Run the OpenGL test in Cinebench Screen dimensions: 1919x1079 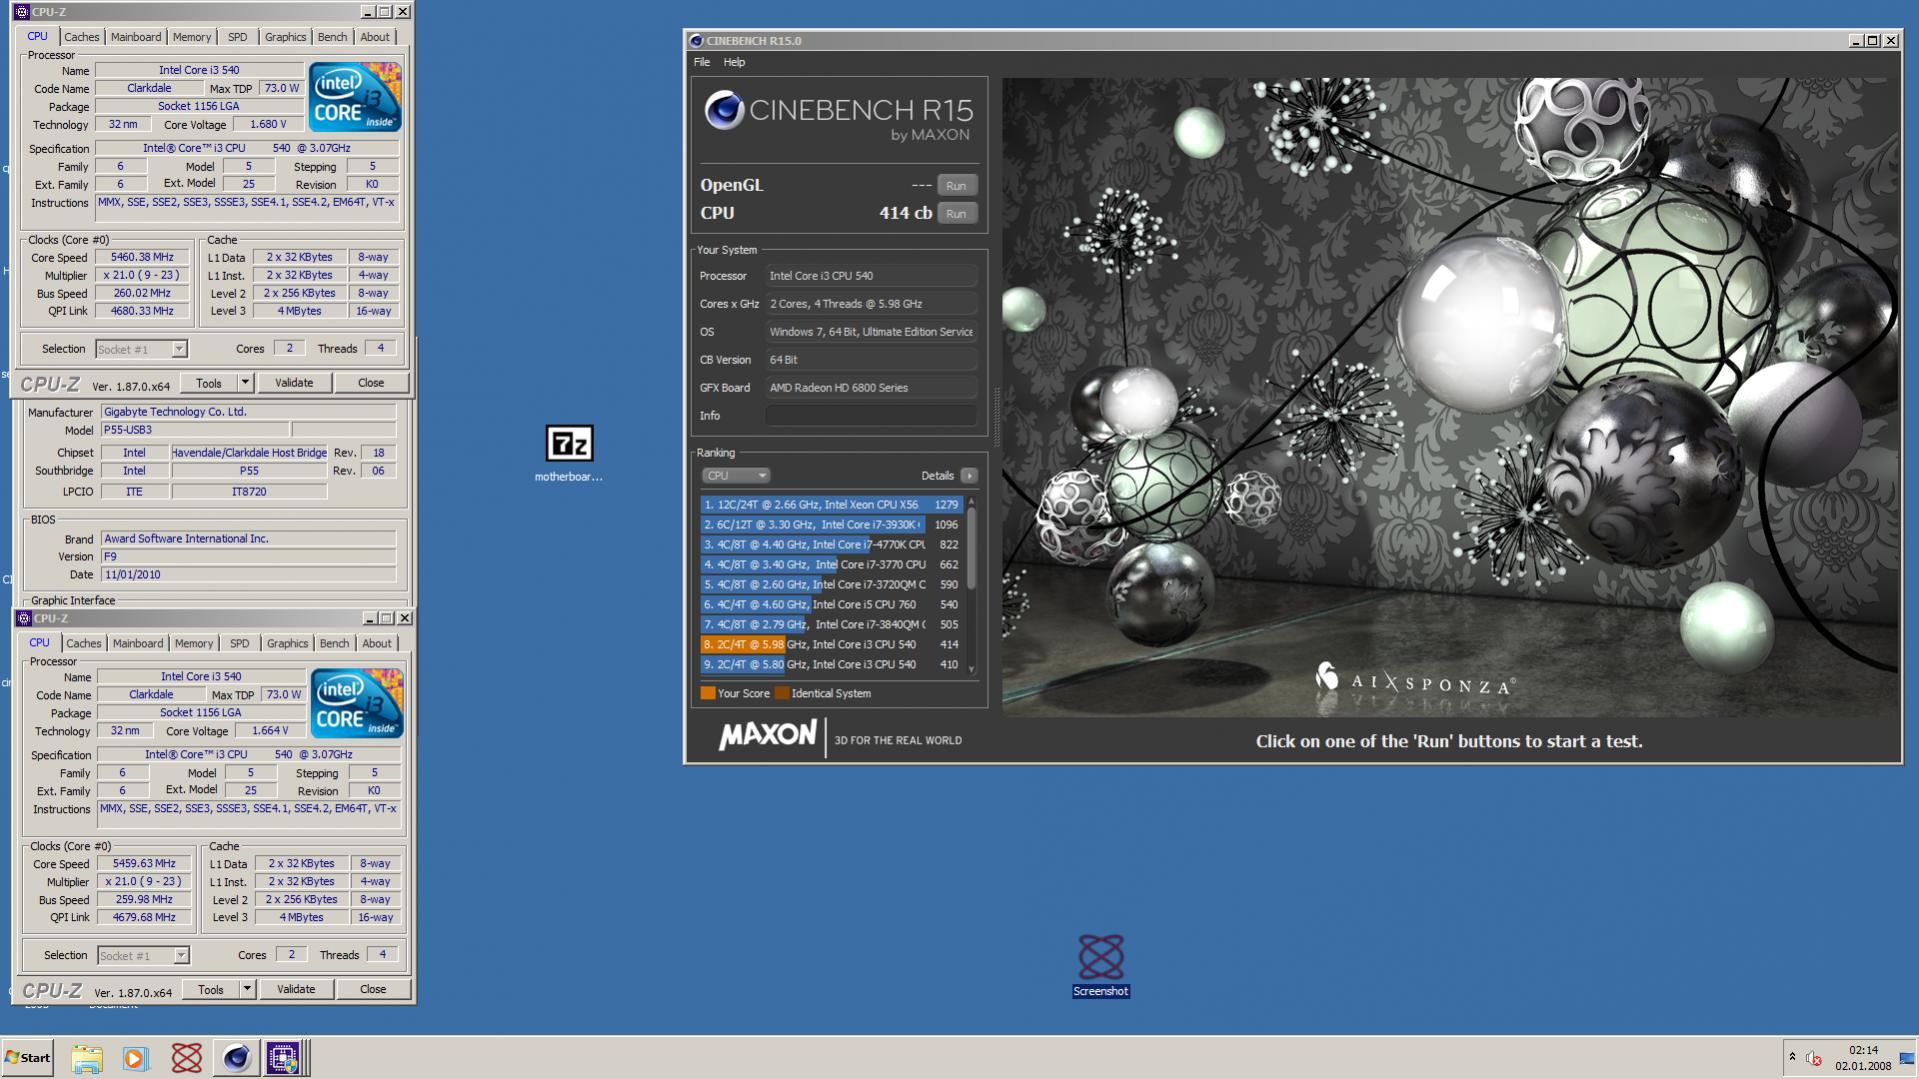tap(956, 185)
